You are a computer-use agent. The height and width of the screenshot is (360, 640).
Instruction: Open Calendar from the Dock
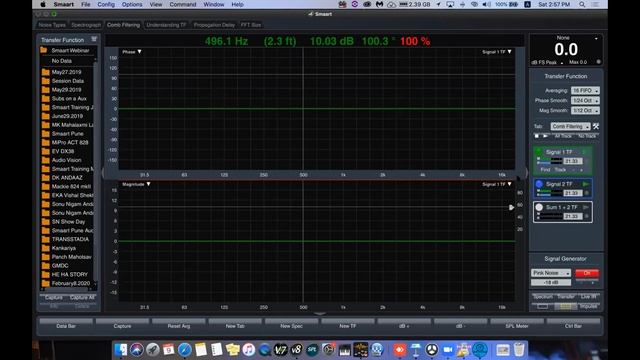168,350
